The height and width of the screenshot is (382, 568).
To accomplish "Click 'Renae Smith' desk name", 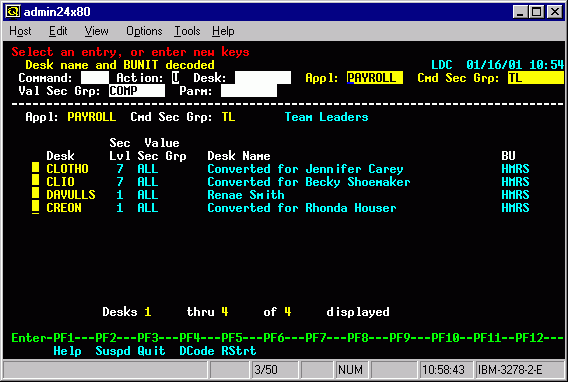I will coord(246,195).
